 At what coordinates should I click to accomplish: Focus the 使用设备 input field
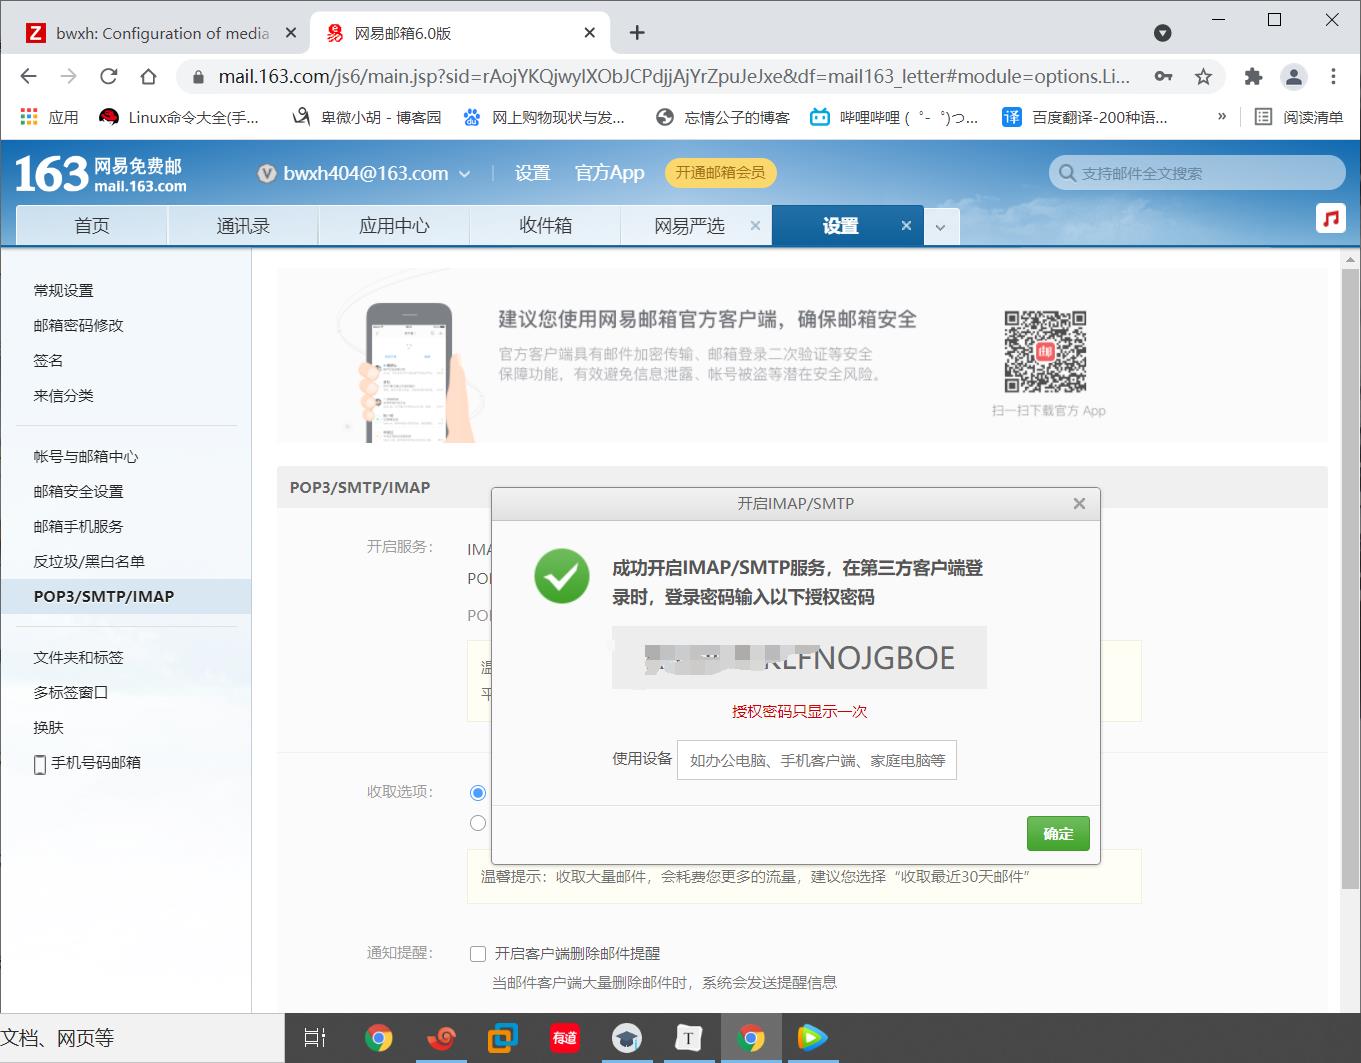click(816, 760)
